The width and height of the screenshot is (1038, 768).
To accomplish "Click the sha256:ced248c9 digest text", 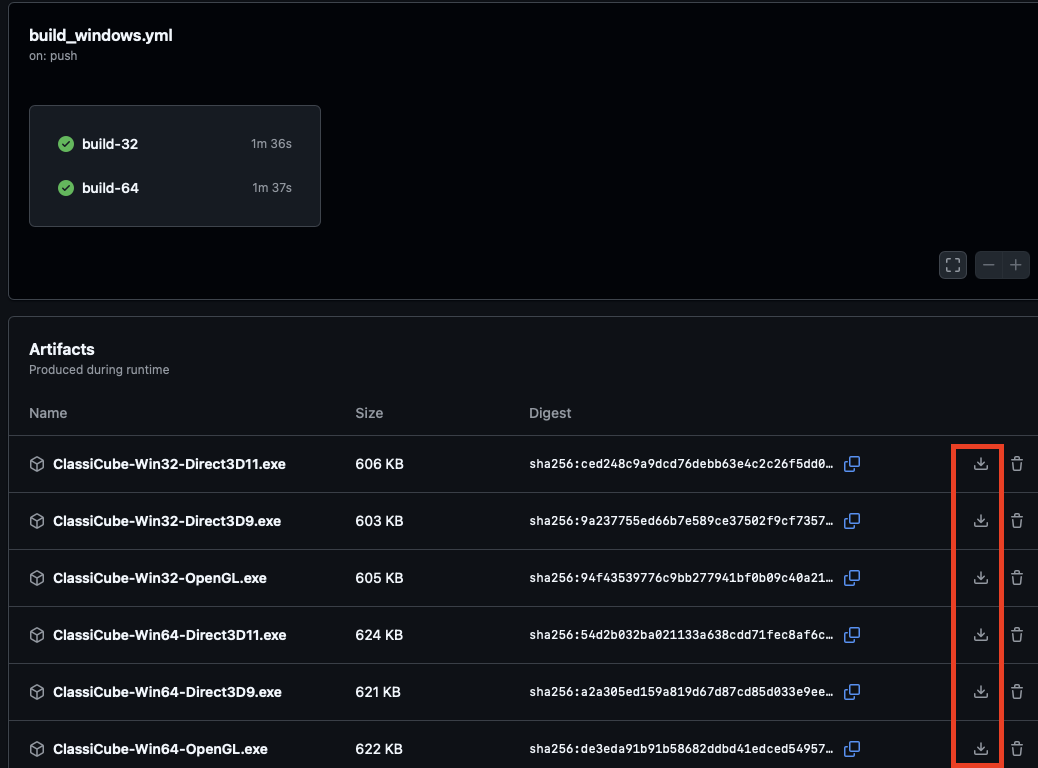I will [681, 464].
